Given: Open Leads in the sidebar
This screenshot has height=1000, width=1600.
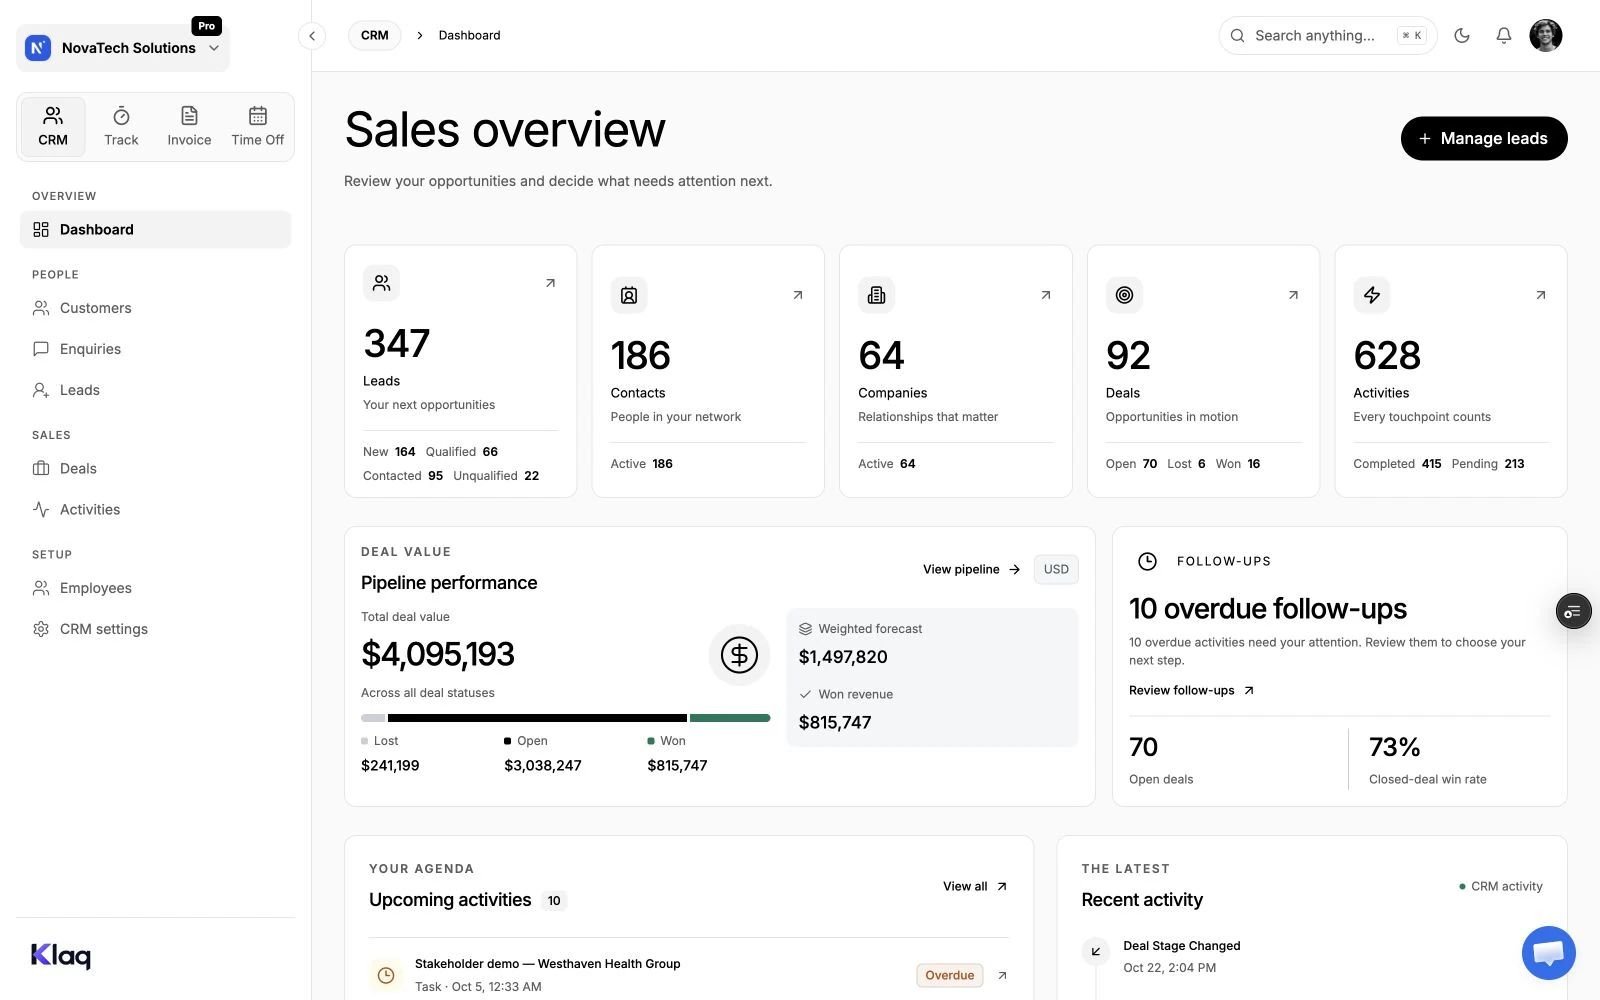Looking at the screenshot, I should (x=156, y=390).
